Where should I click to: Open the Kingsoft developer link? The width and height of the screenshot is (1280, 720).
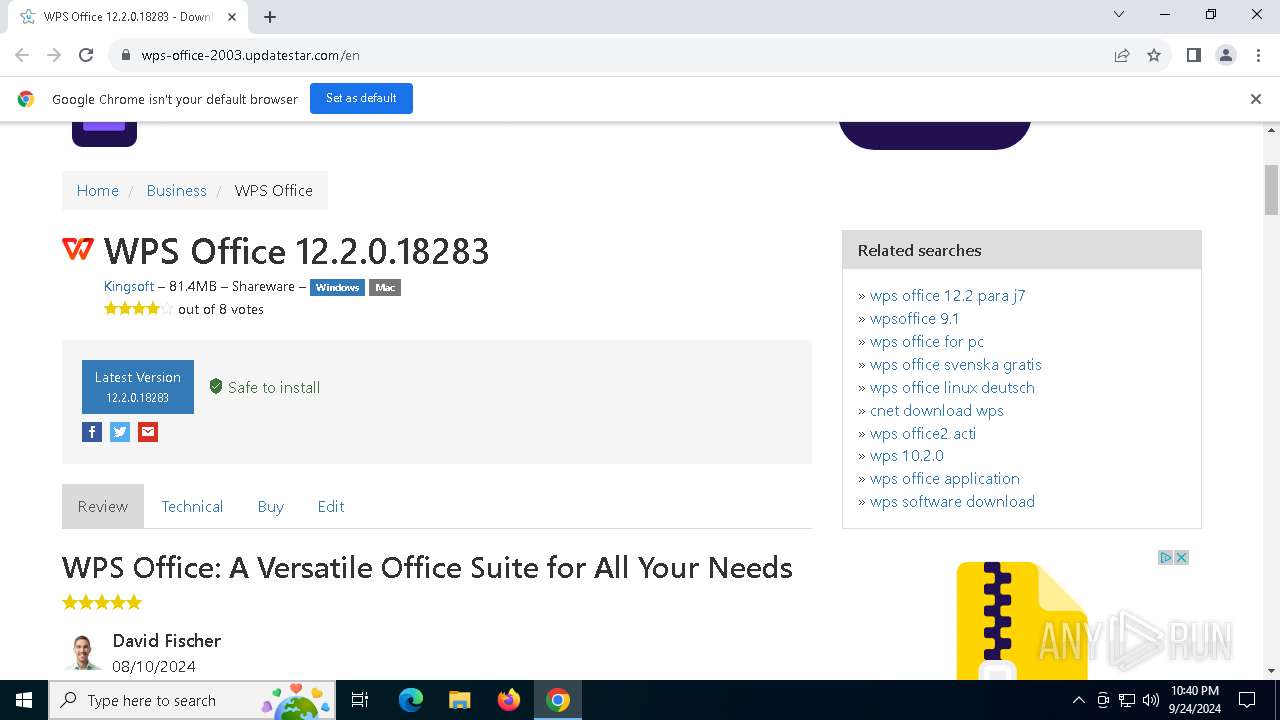point(129,286)
